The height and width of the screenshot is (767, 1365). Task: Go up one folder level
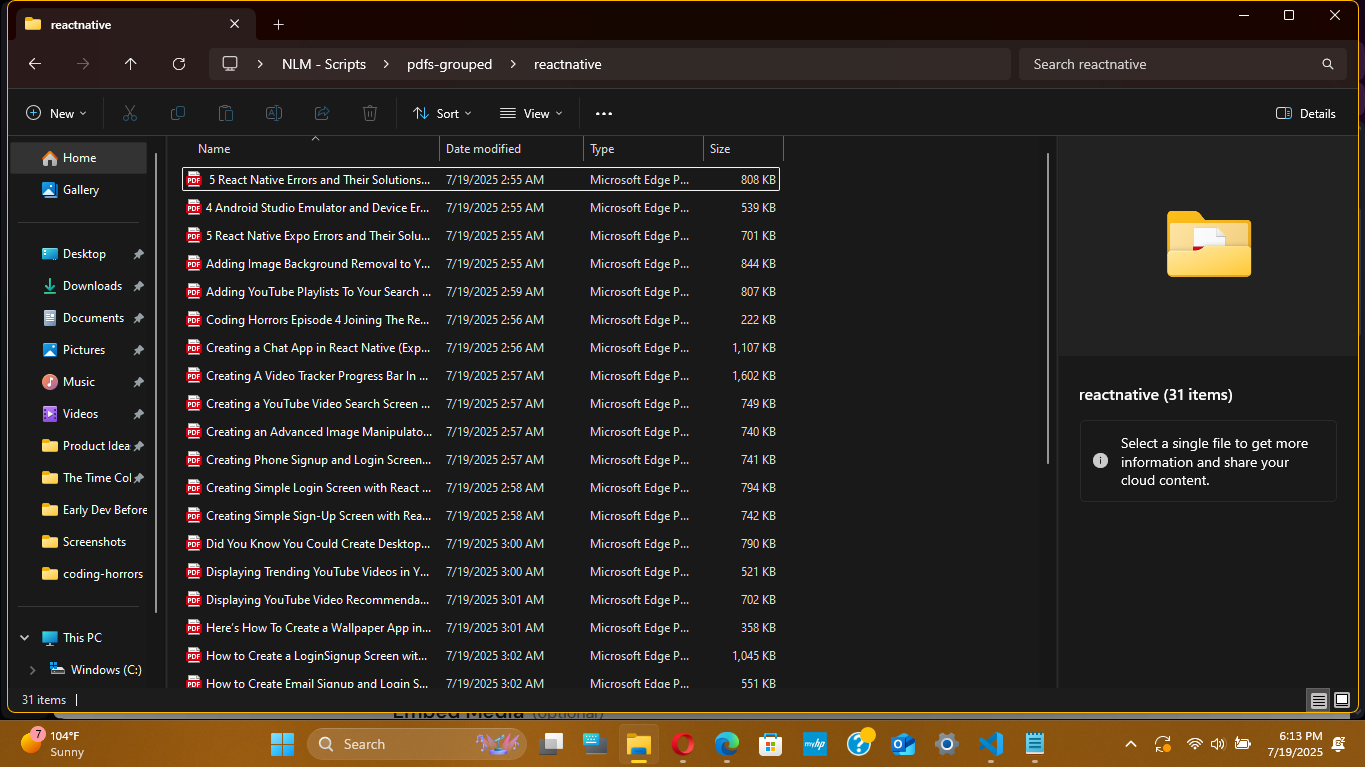coord(131,64)
